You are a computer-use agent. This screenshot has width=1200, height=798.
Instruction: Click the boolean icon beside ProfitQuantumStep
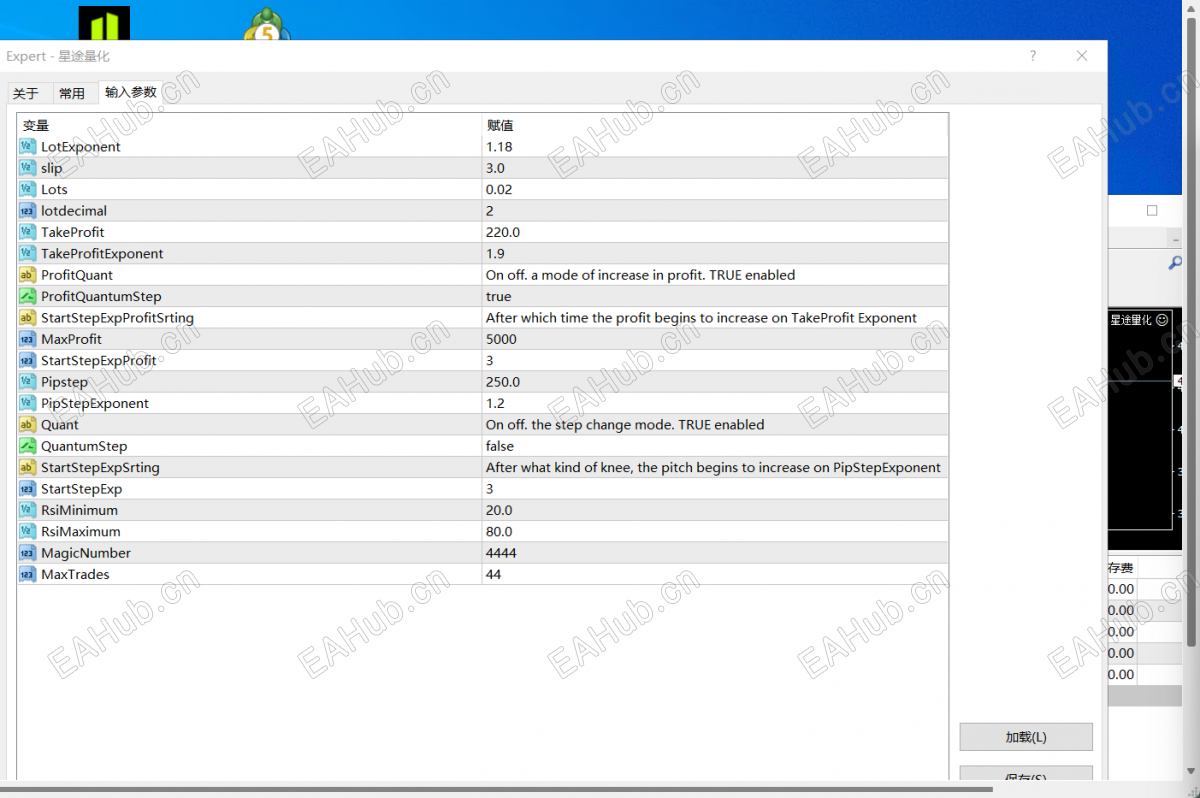[28, 296]
